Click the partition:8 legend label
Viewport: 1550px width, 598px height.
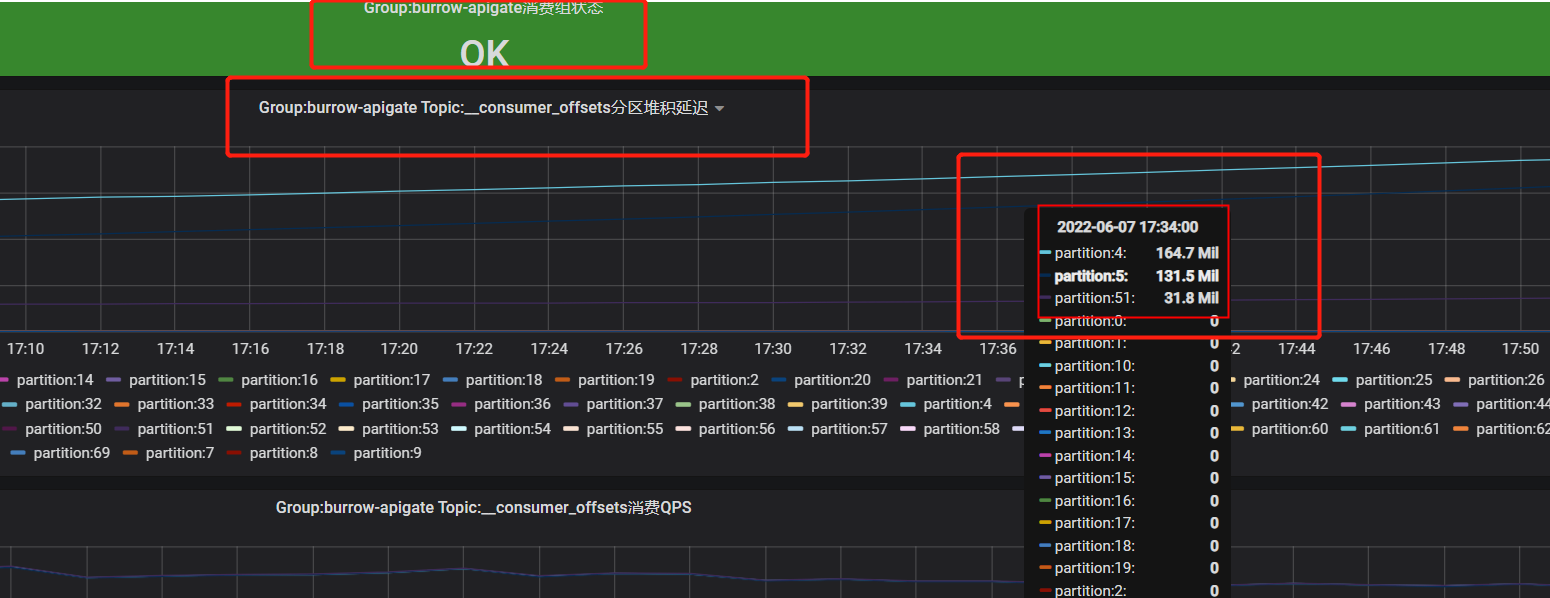pyautogui.click(x=283, y=453)
